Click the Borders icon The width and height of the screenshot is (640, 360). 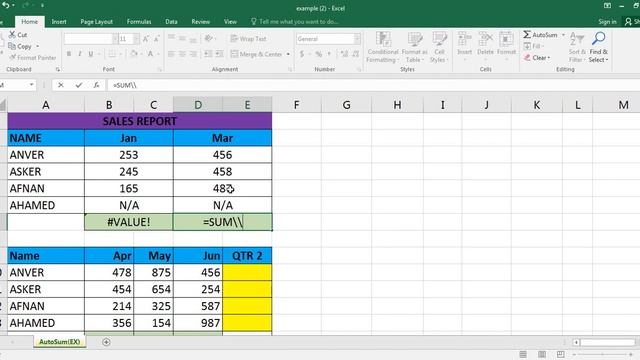(x=111, y=54)
